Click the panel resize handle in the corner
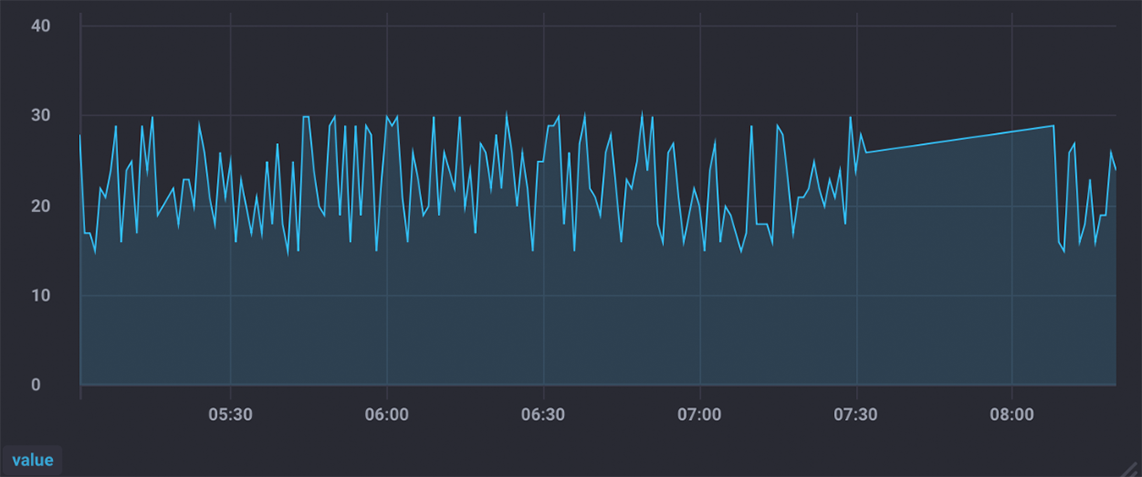 coord(1131,467)
